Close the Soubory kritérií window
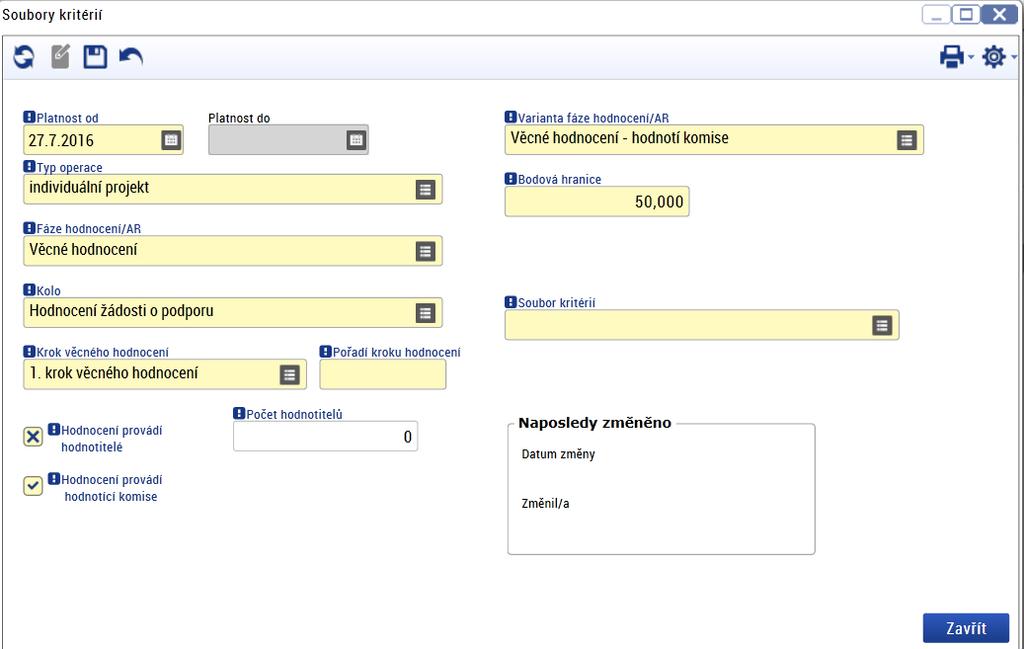Screen dimensions: 1024x649 pos(999,14)
